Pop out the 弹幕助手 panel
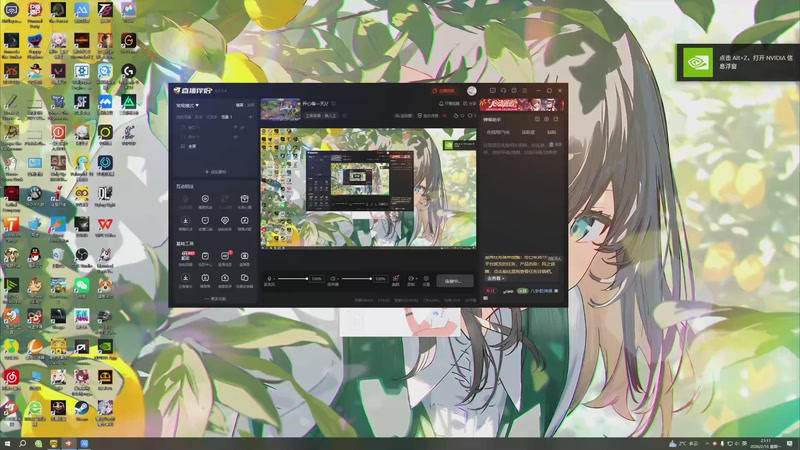The image size is (800, 450). click(556, 119)
